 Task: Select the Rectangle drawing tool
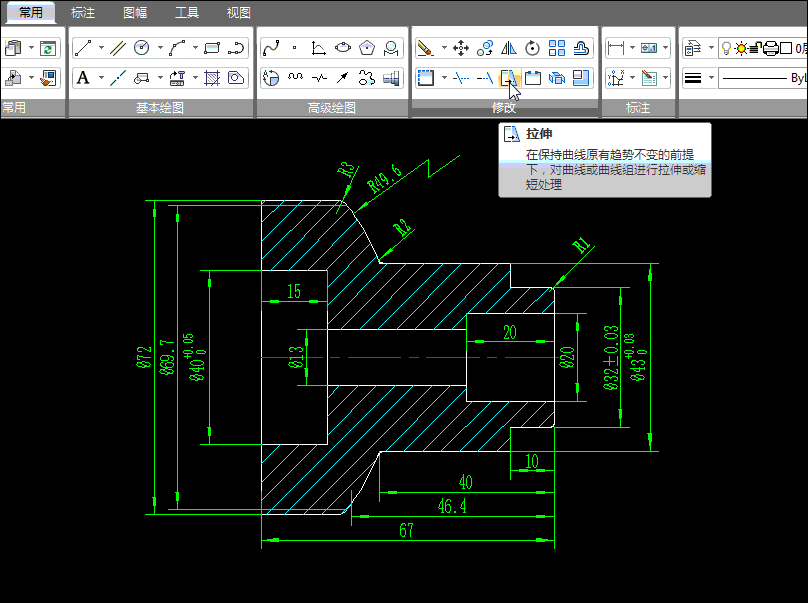[212, 48]
